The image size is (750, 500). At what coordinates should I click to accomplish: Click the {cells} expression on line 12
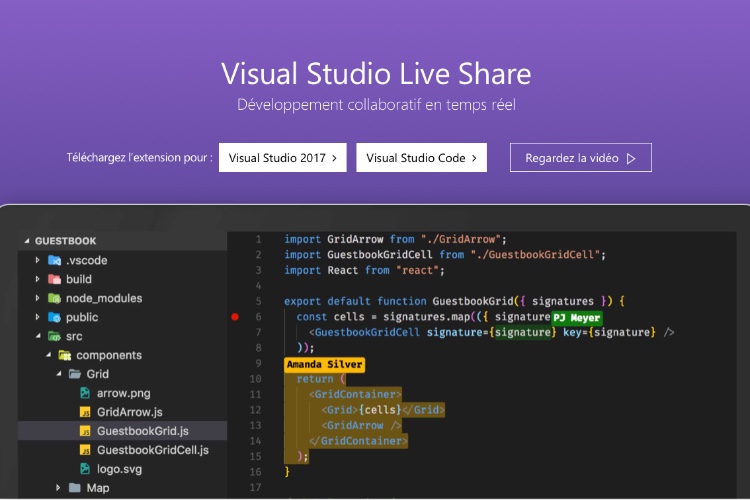click(x=380, y=410)
